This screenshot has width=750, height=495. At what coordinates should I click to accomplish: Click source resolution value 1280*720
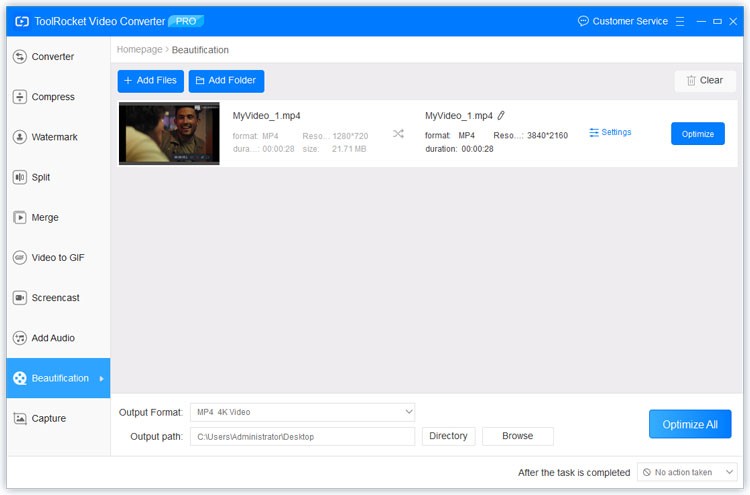point(350,136)
